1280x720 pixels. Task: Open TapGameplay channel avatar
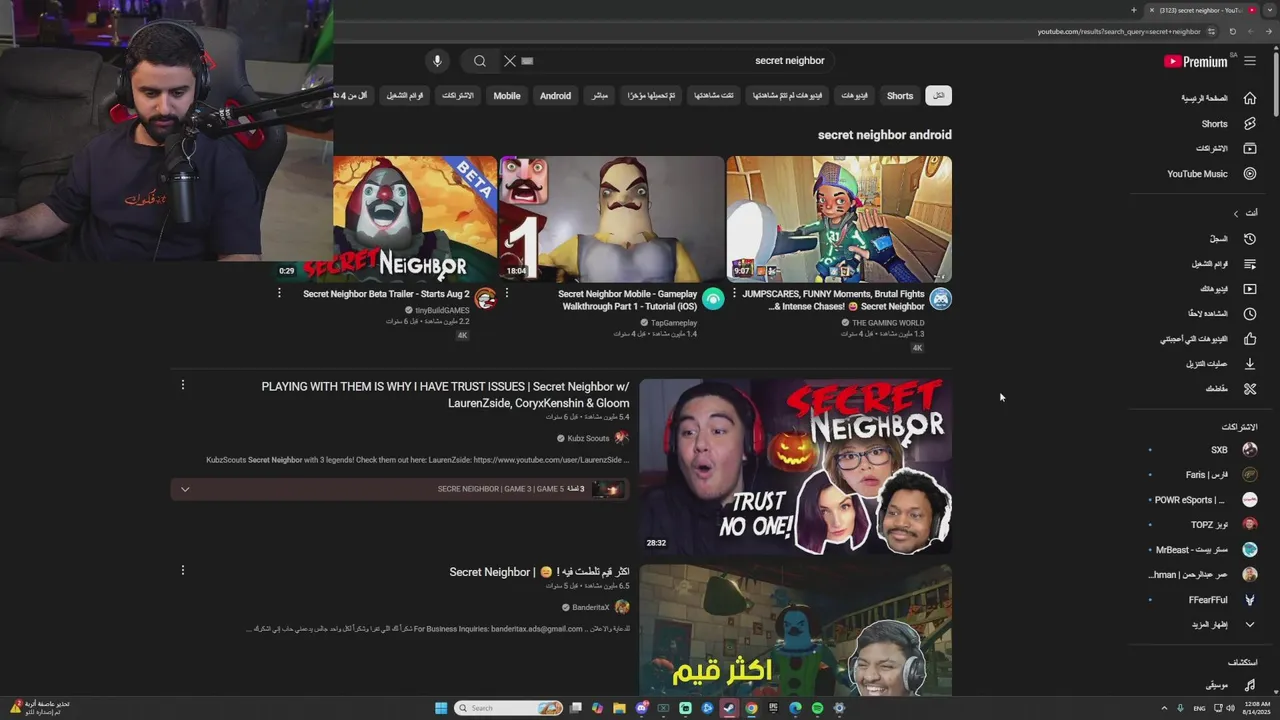[x=713, y=298]
